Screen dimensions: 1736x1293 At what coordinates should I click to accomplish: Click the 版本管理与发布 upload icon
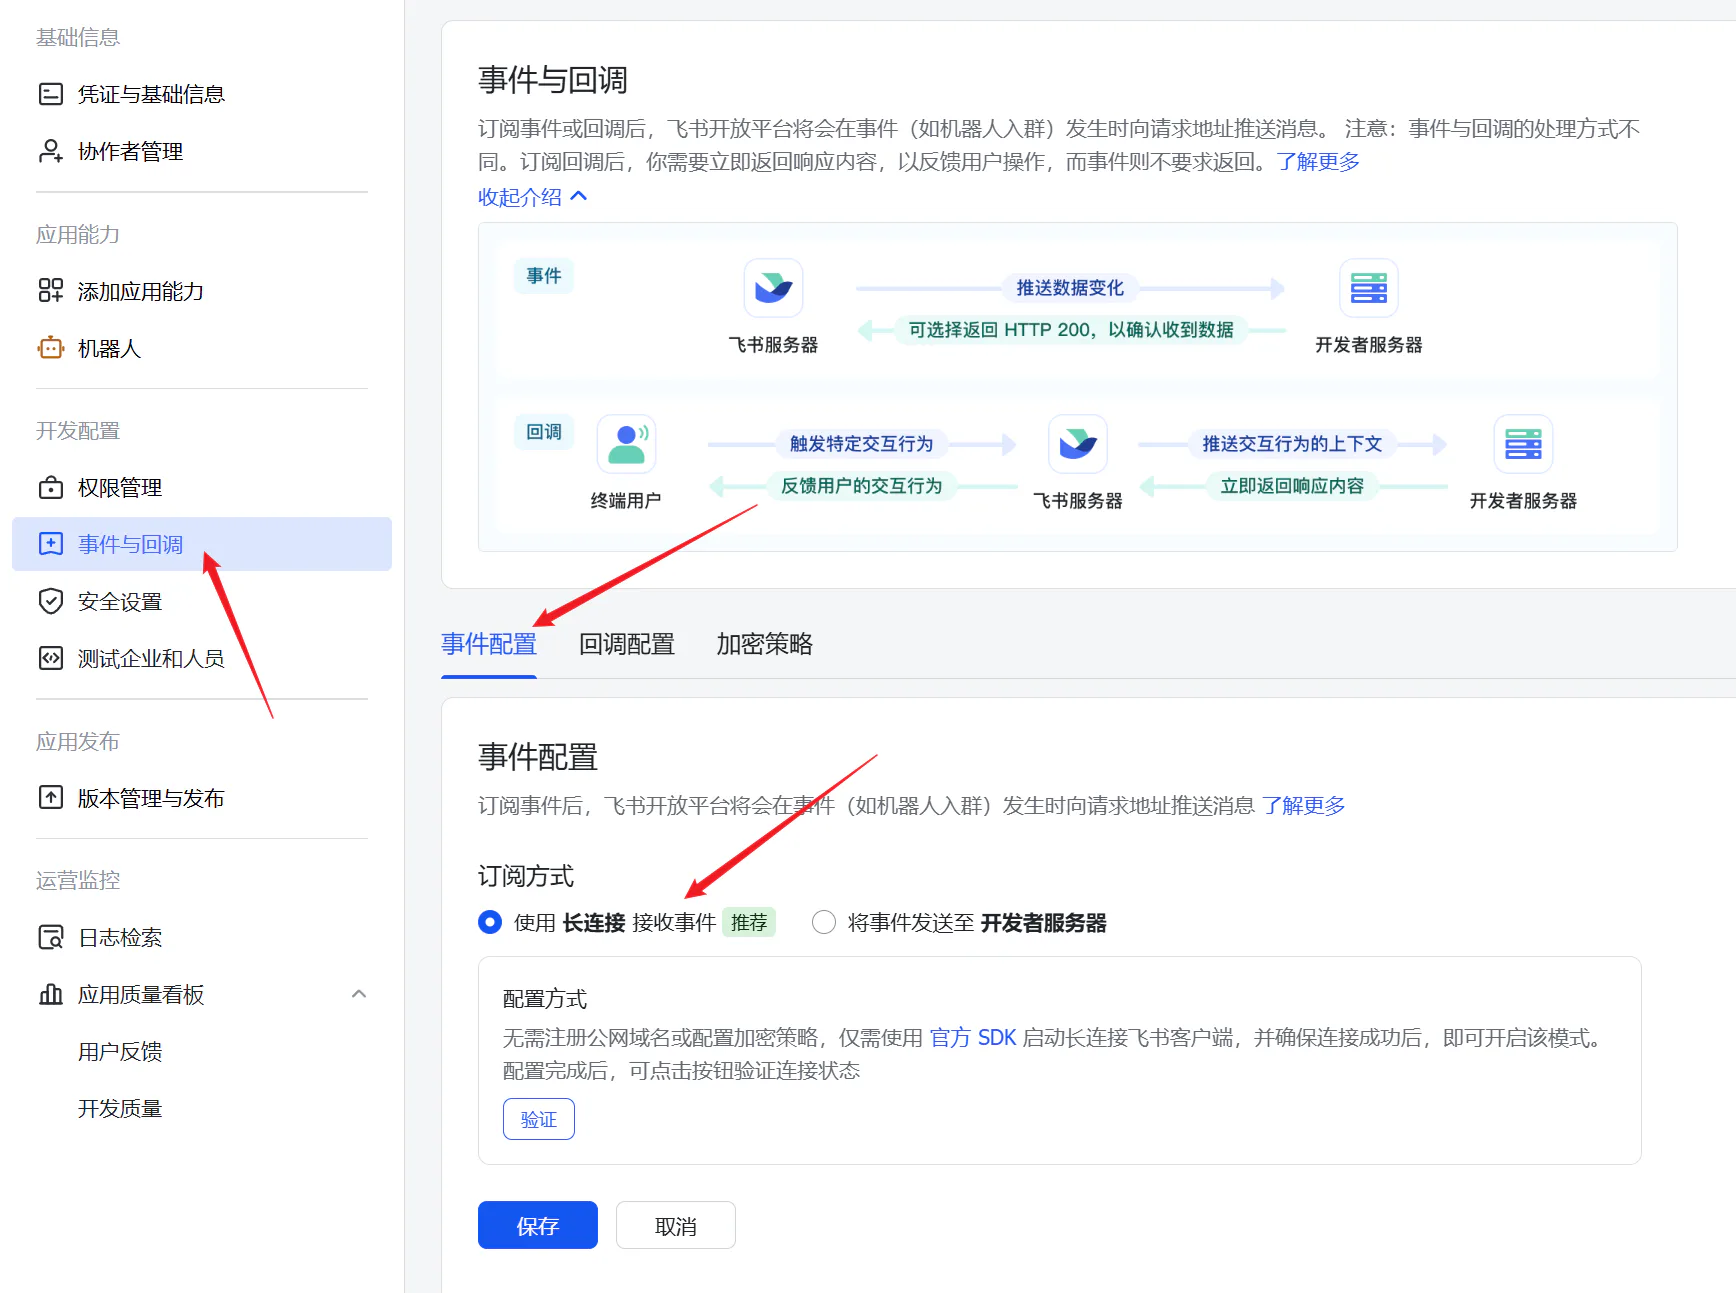click(50, 798)
